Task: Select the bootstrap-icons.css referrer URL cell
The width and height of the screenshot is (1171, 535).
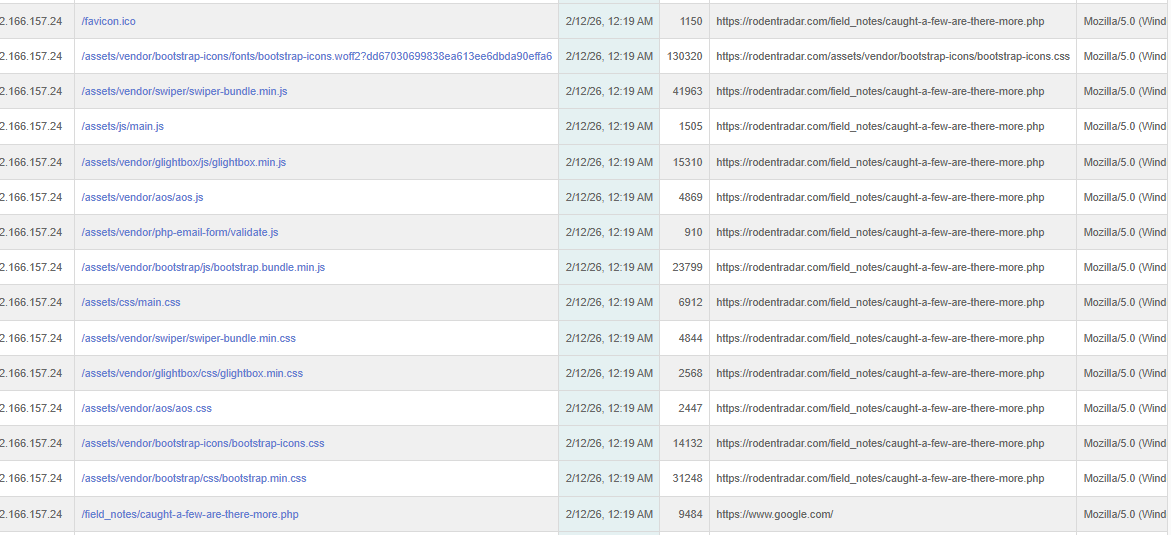Action: (892, 56)
